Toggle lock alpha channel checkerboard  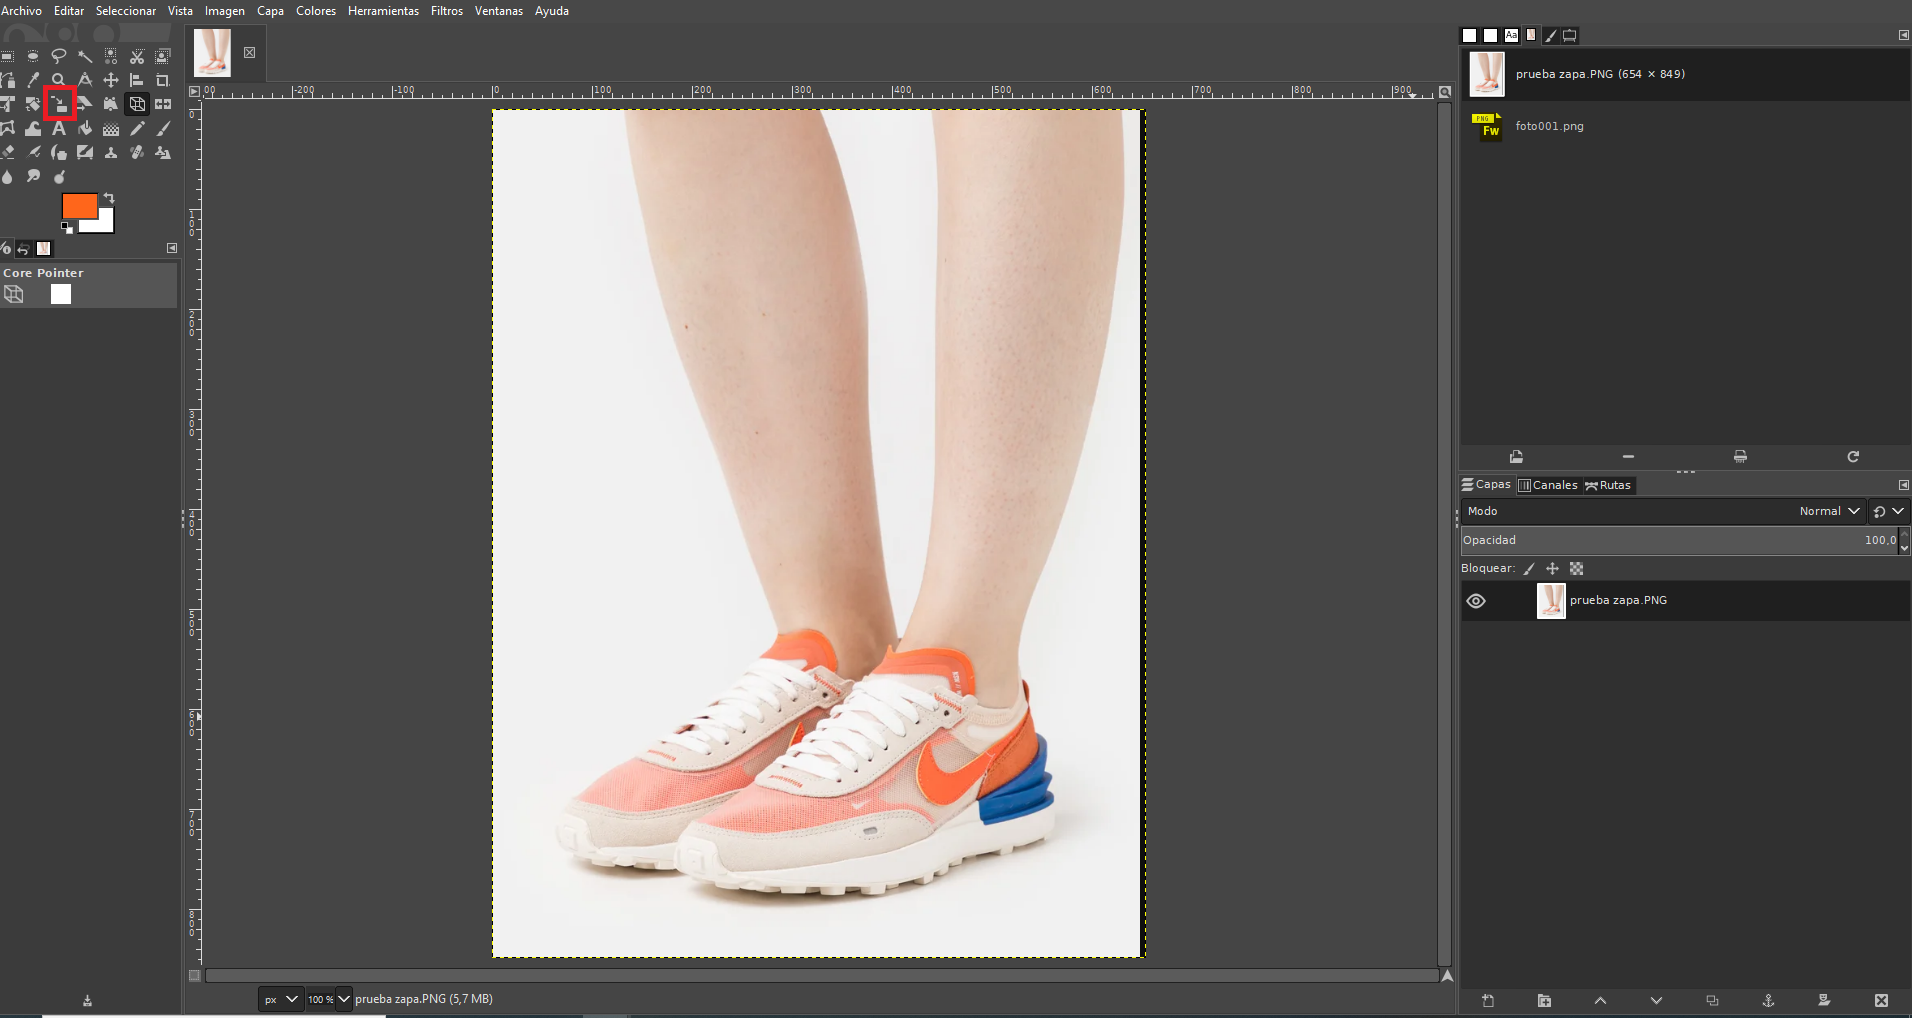click(1577, 569)
